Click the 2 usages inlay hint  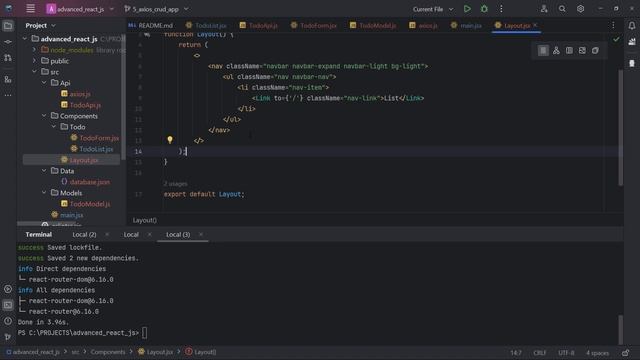point(176,184)
